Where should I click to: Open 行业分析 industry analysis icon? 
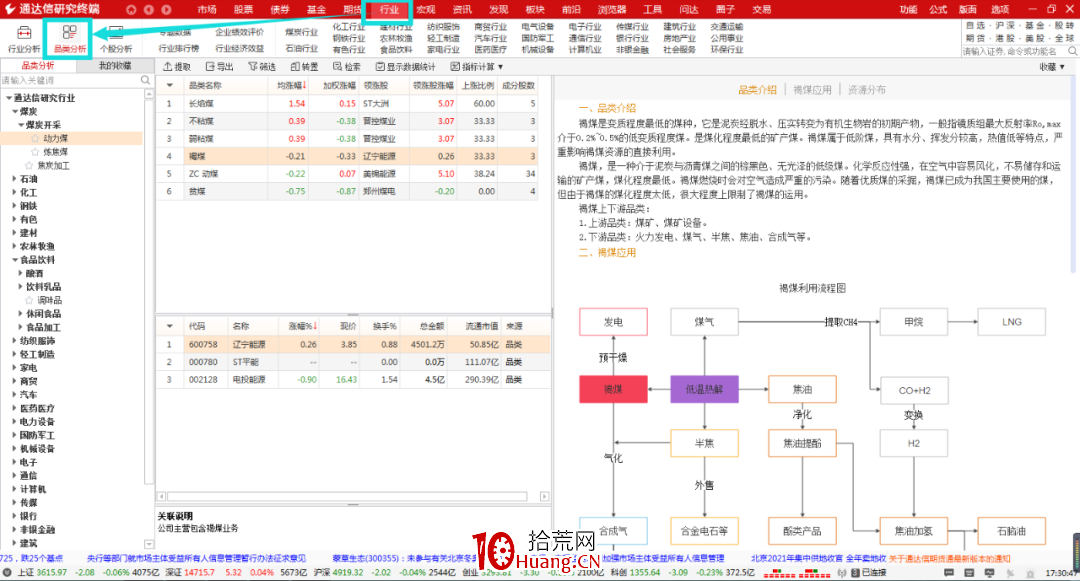point(24,39)
